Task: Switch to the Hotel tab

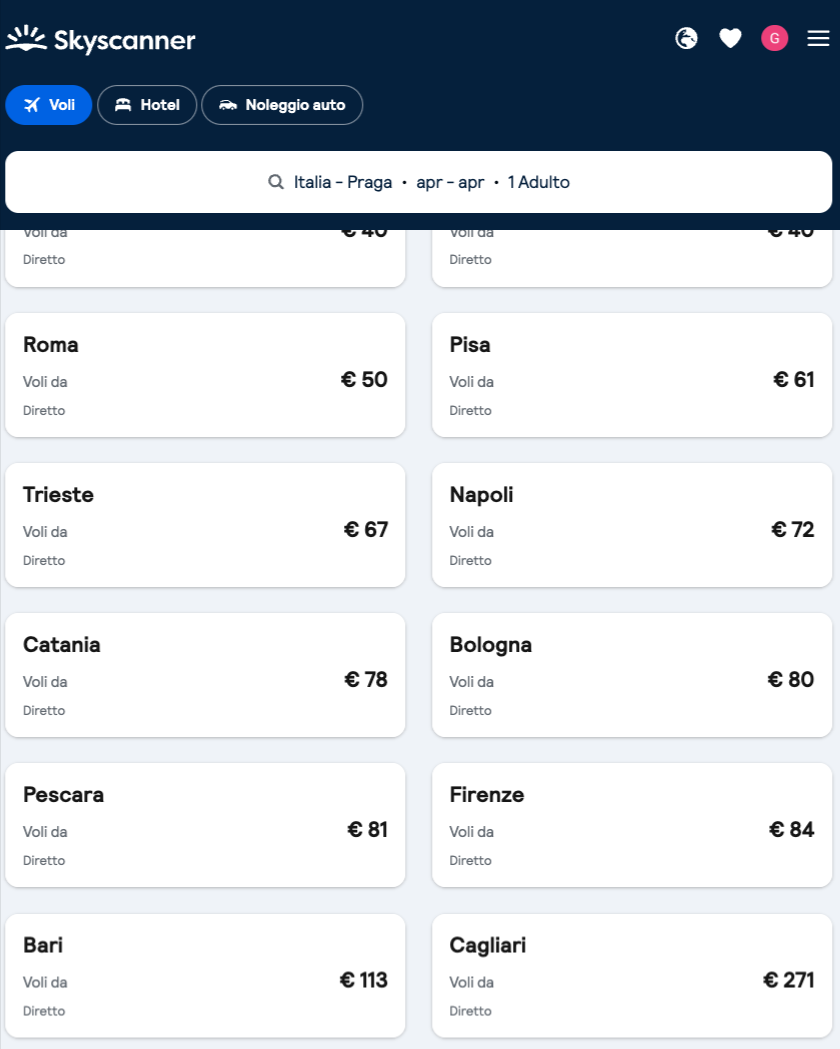Action: point(147,105)
